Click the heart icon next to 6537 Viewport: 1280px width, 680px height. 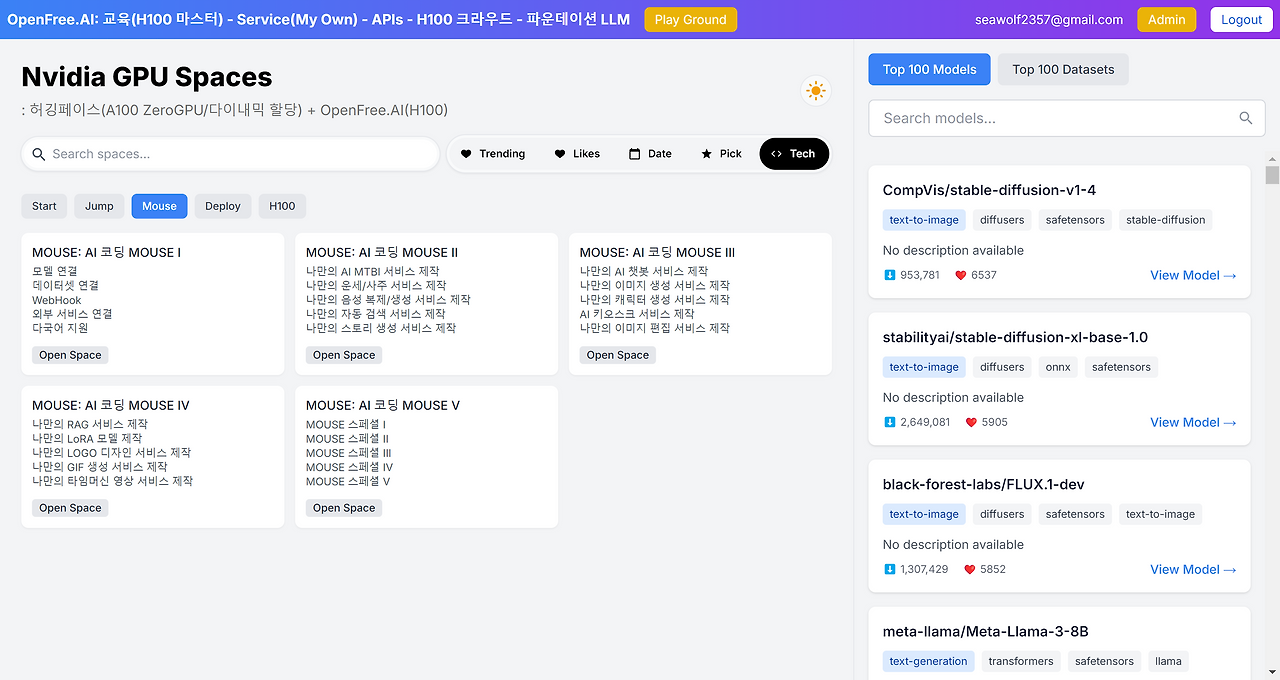960,275
